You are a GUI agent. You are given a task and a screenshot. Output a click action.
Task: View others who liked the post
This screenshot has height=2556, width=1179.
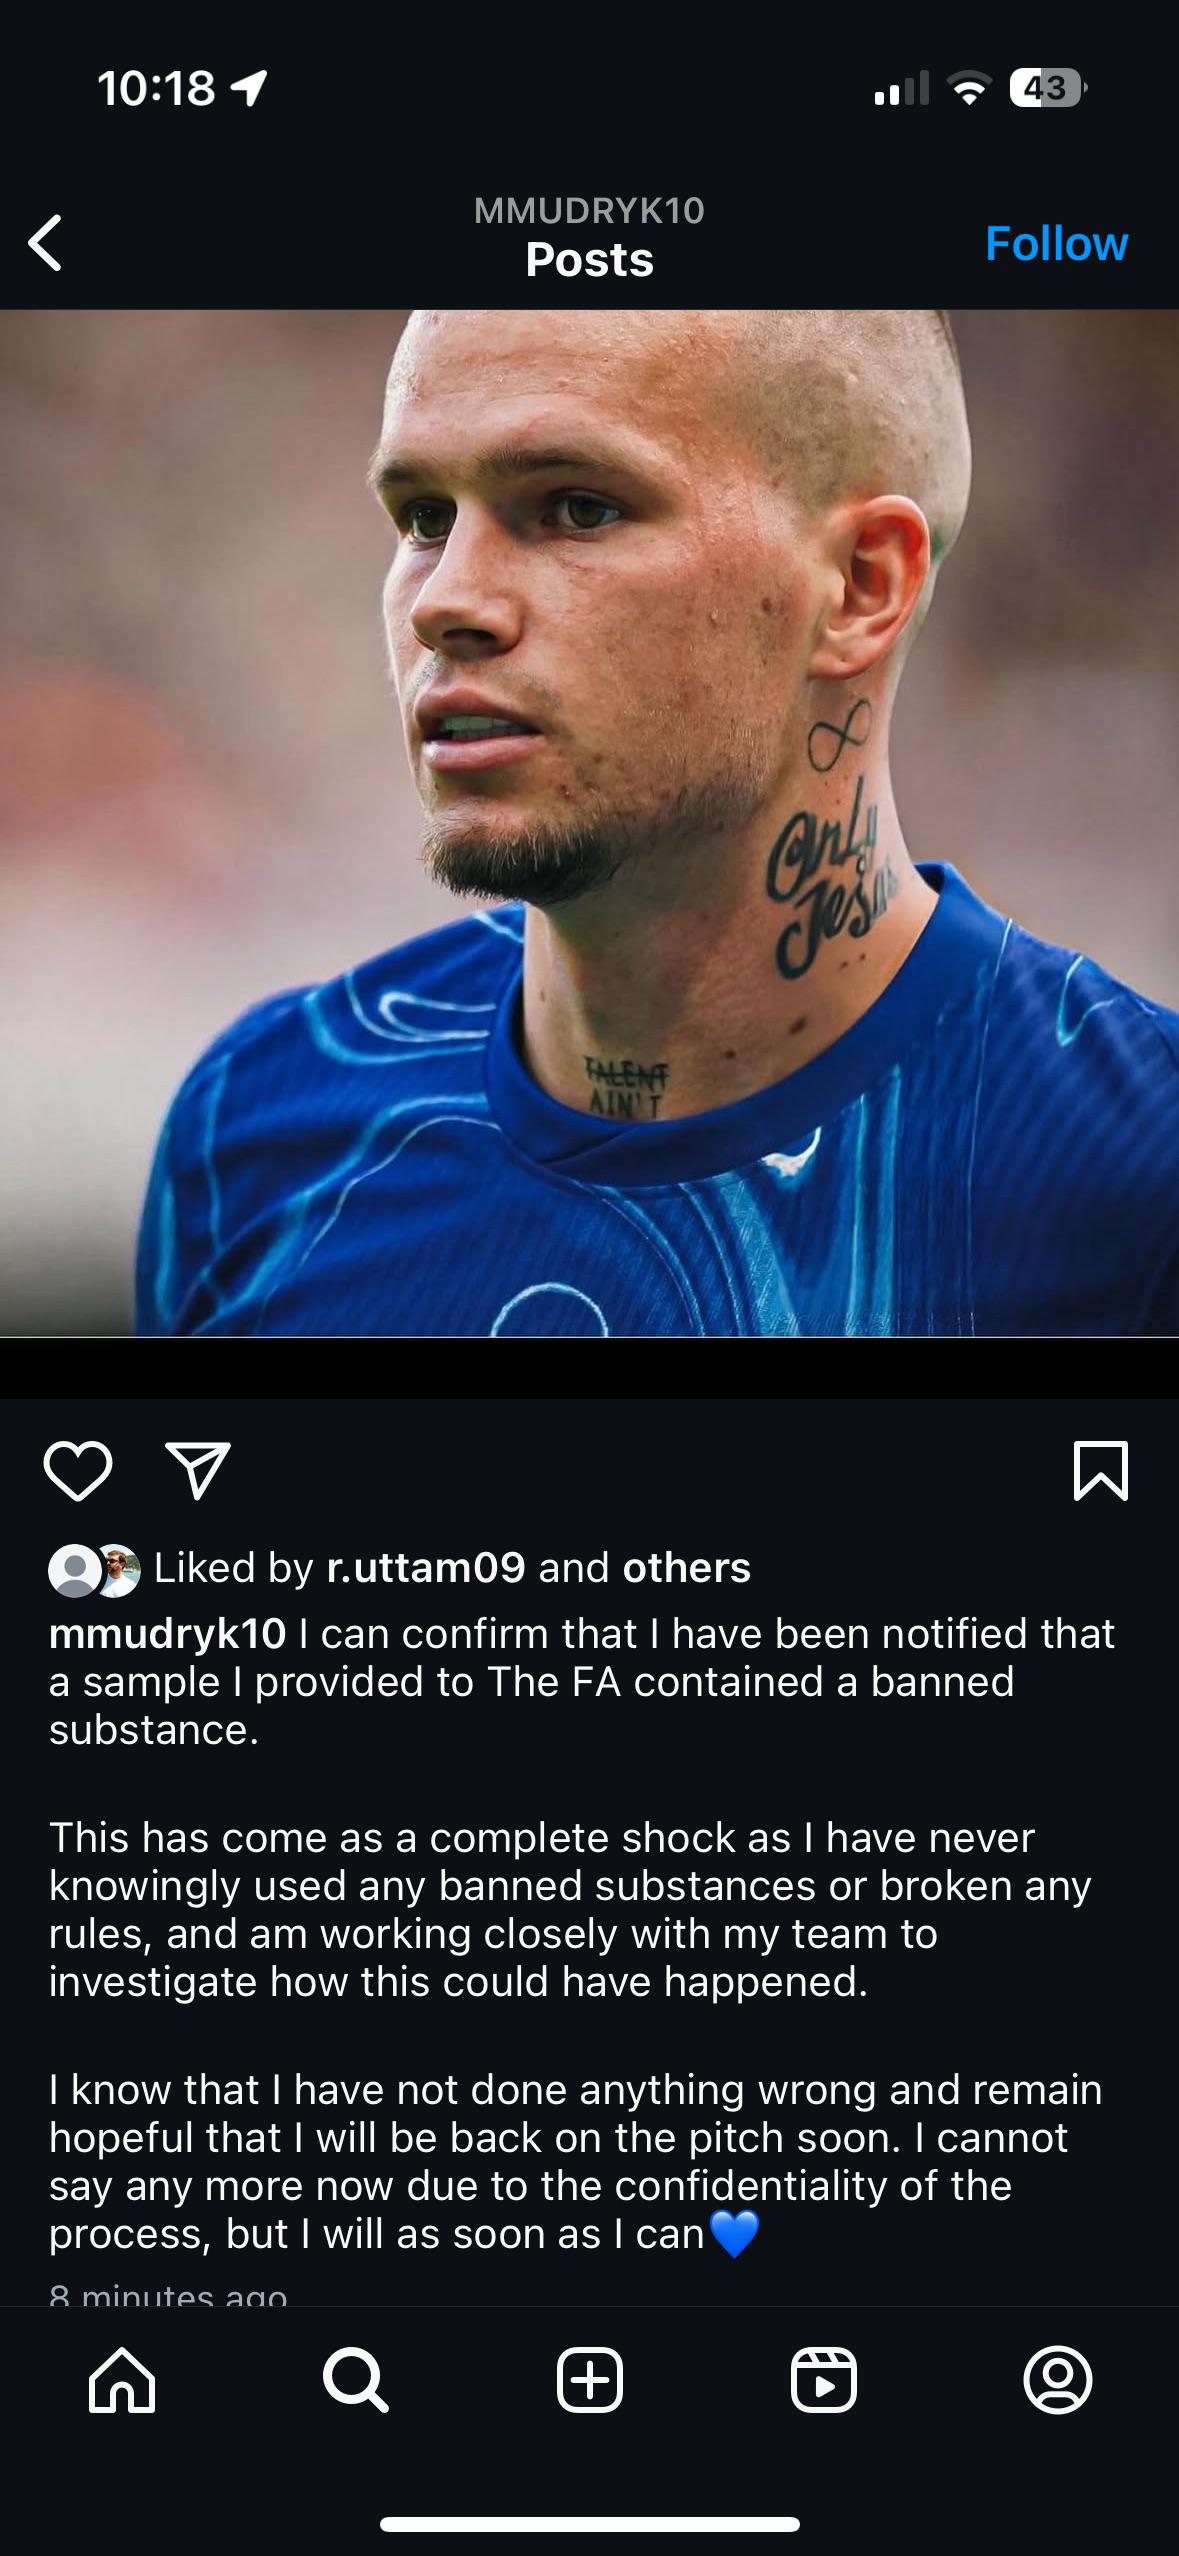pos(686,1568)
